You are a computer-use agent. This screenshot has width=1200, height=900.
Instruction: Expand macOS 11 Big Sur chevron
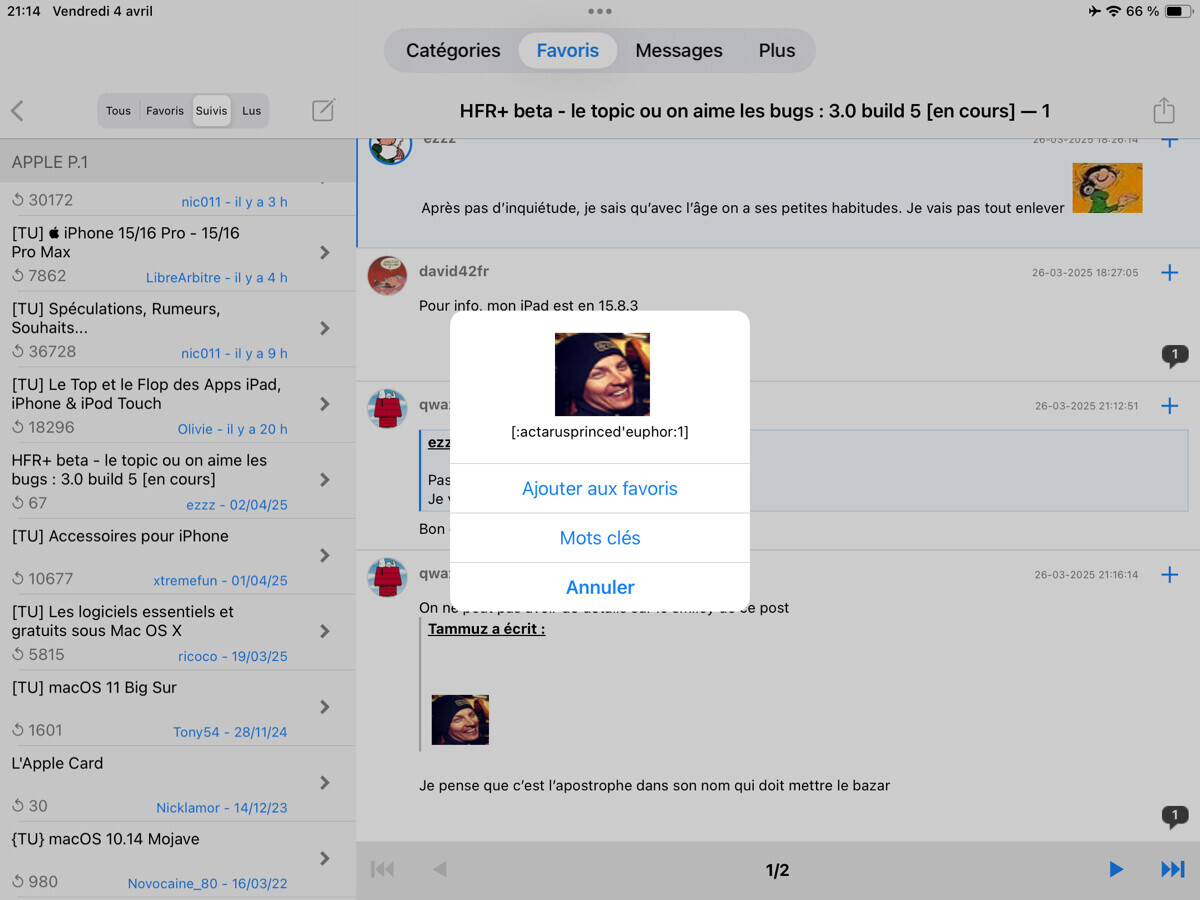point(325,707)
